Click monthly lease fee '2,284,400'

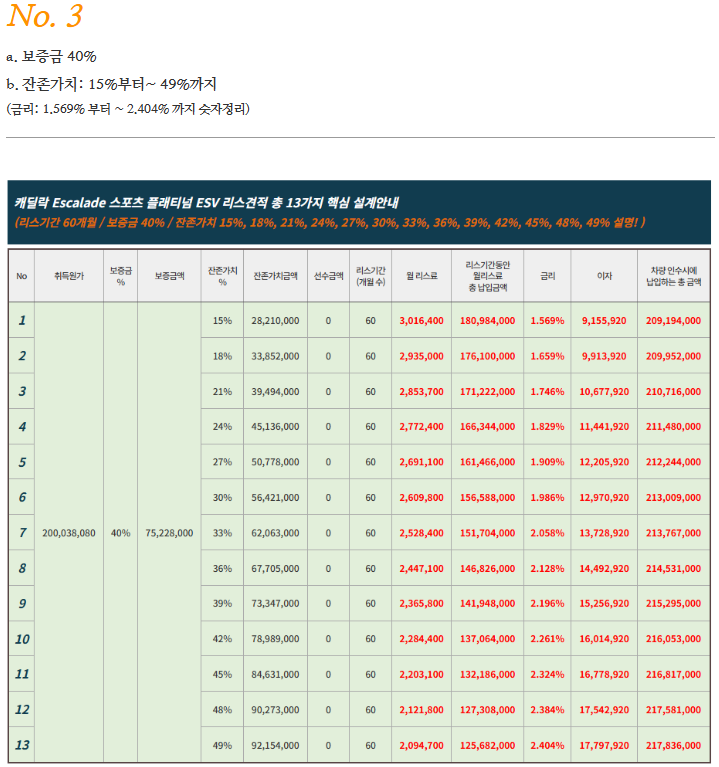tap(422, 639)
